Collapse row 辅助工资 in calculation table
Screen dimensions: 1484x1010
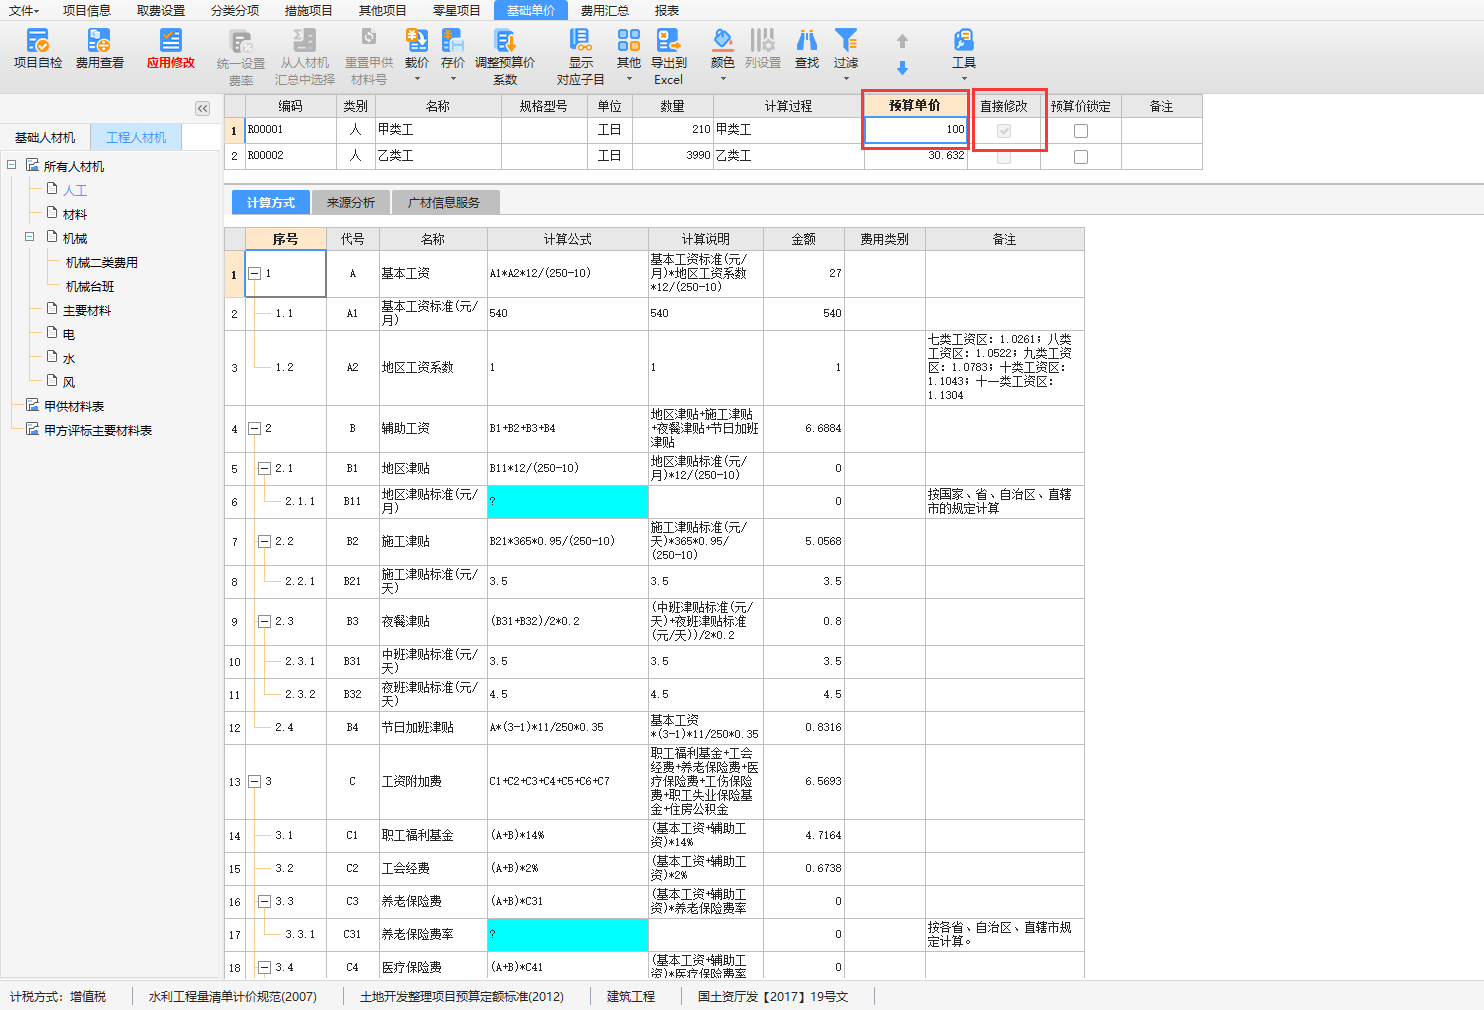click(254, 428)
